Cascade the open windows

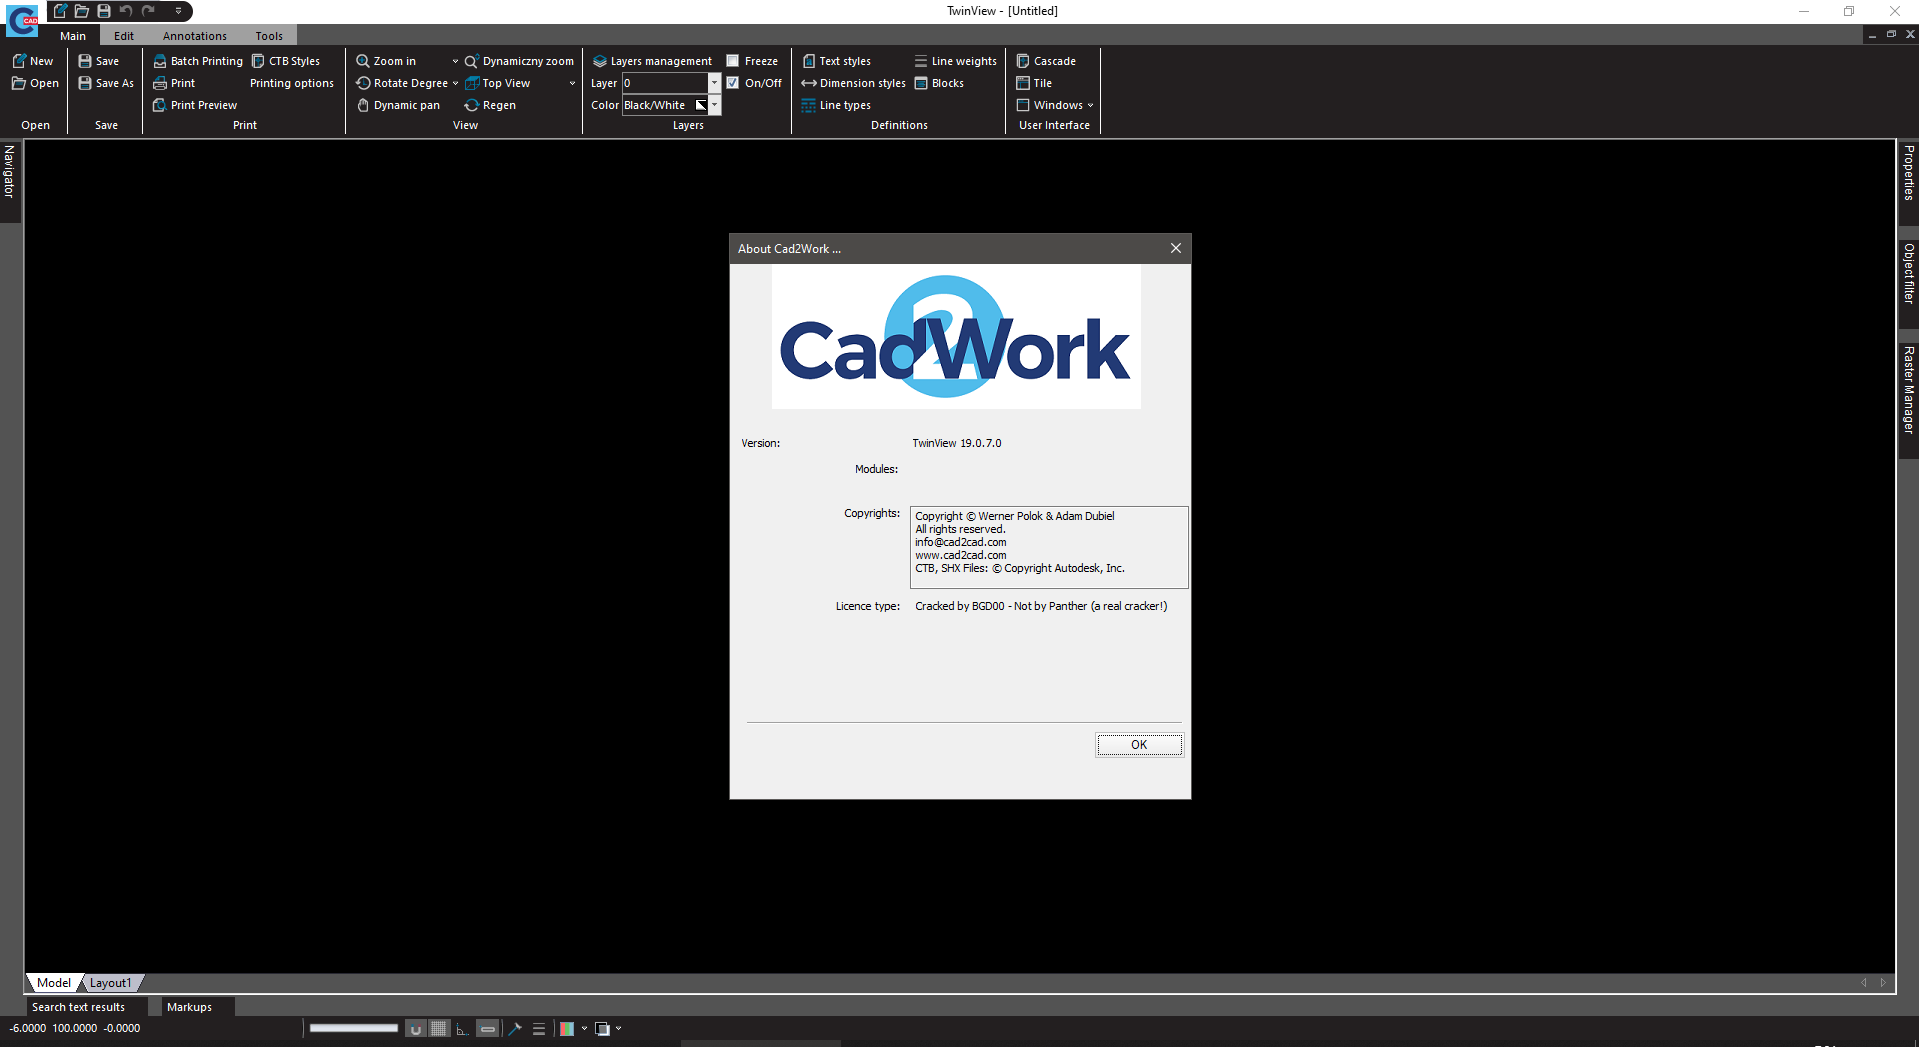point(1046,61)
